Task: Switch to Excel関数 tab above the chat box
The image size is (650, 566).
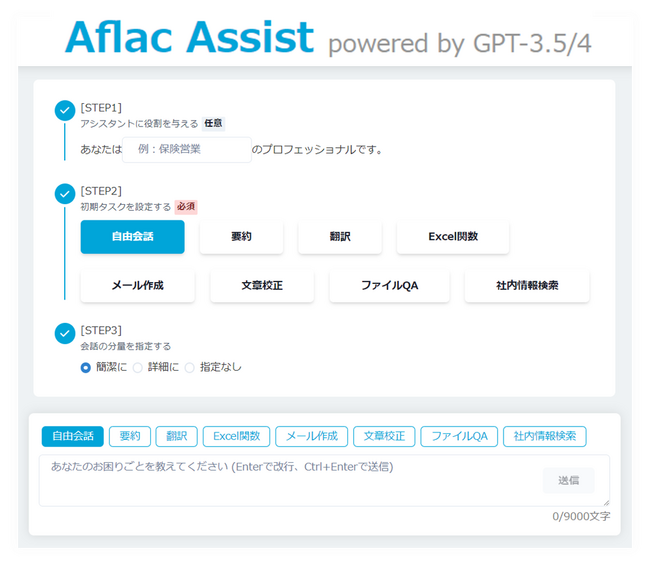Action: pos(236,436)
